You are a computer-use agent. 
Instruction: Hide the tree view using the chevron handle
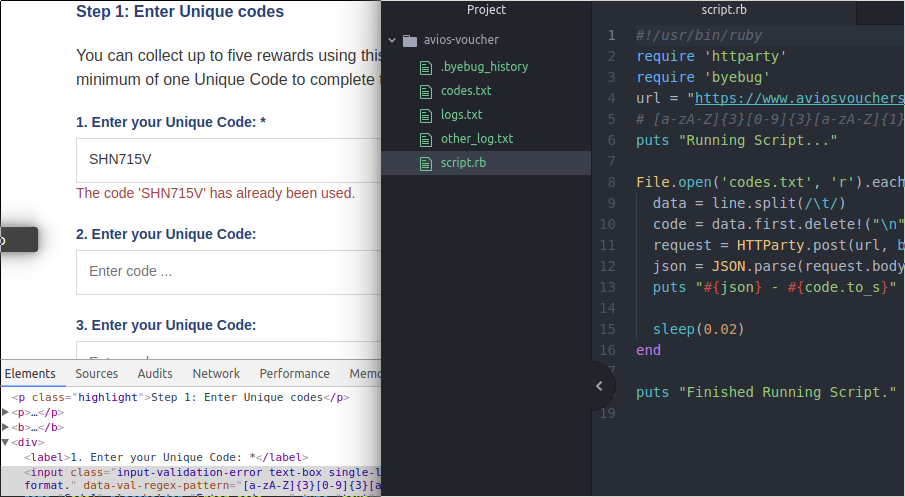point(599,386)
